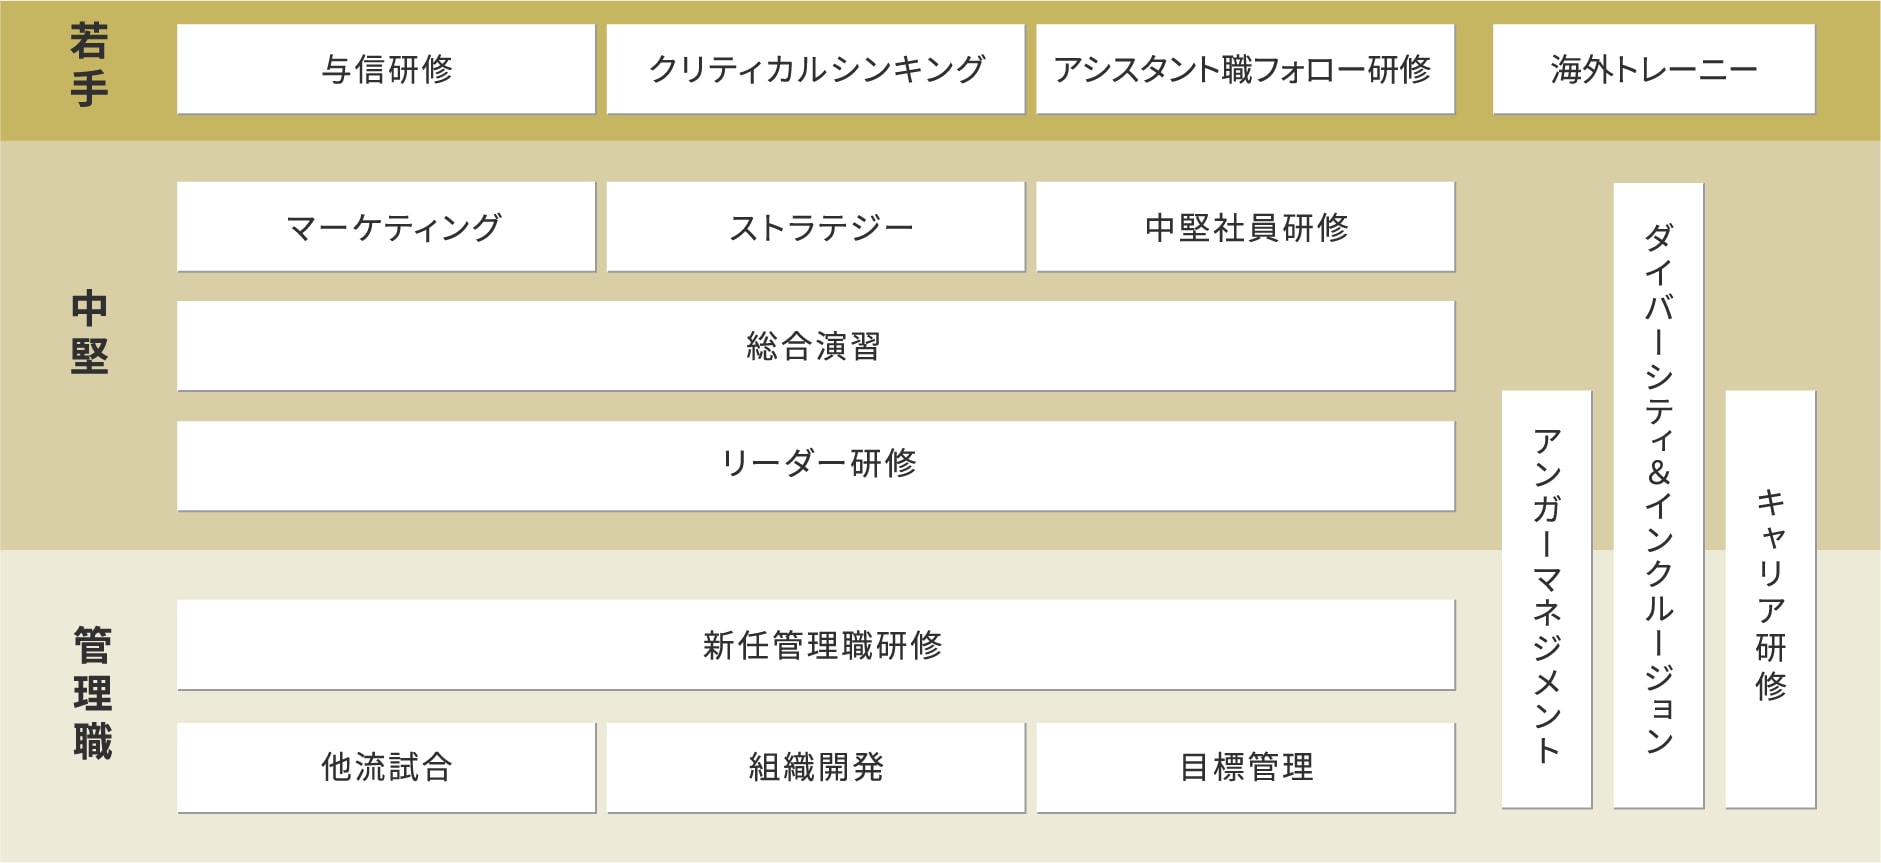Click the 新任管理職研修 bar
The image size is (1881, 863).
[815, 645]
